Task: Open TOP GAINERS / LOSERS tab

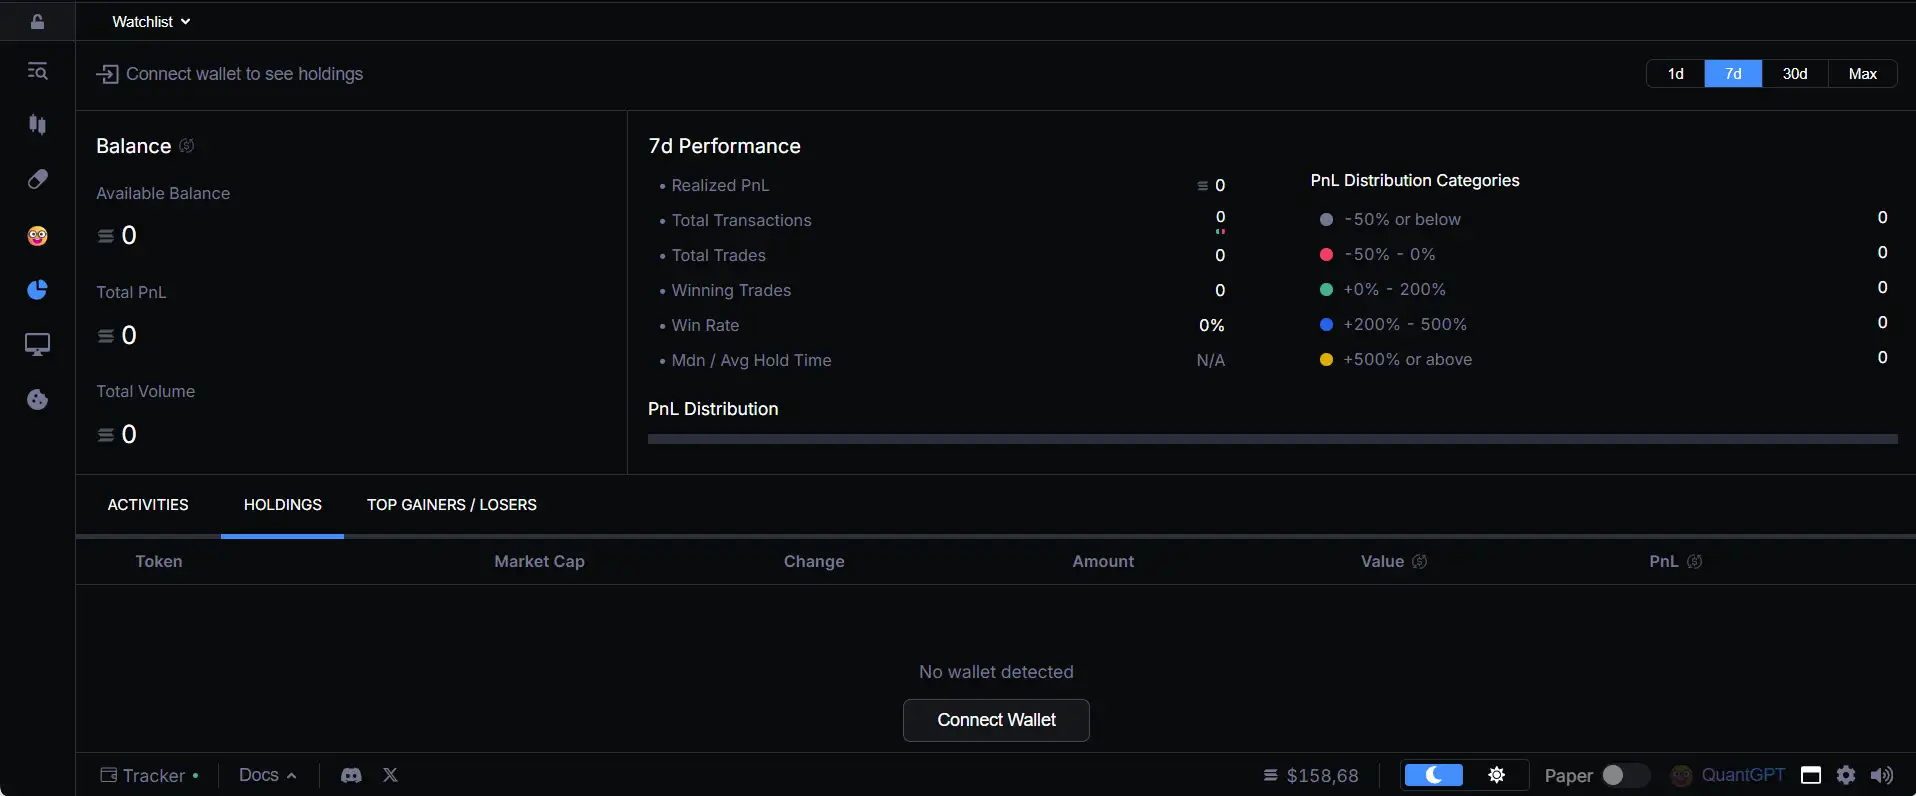Action: pos(452,505)
